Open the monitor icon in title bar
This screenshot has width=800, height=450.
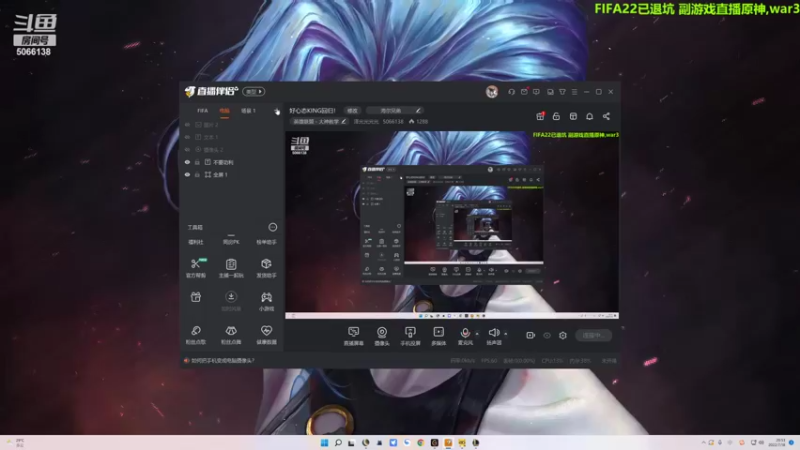coord(550,92)
